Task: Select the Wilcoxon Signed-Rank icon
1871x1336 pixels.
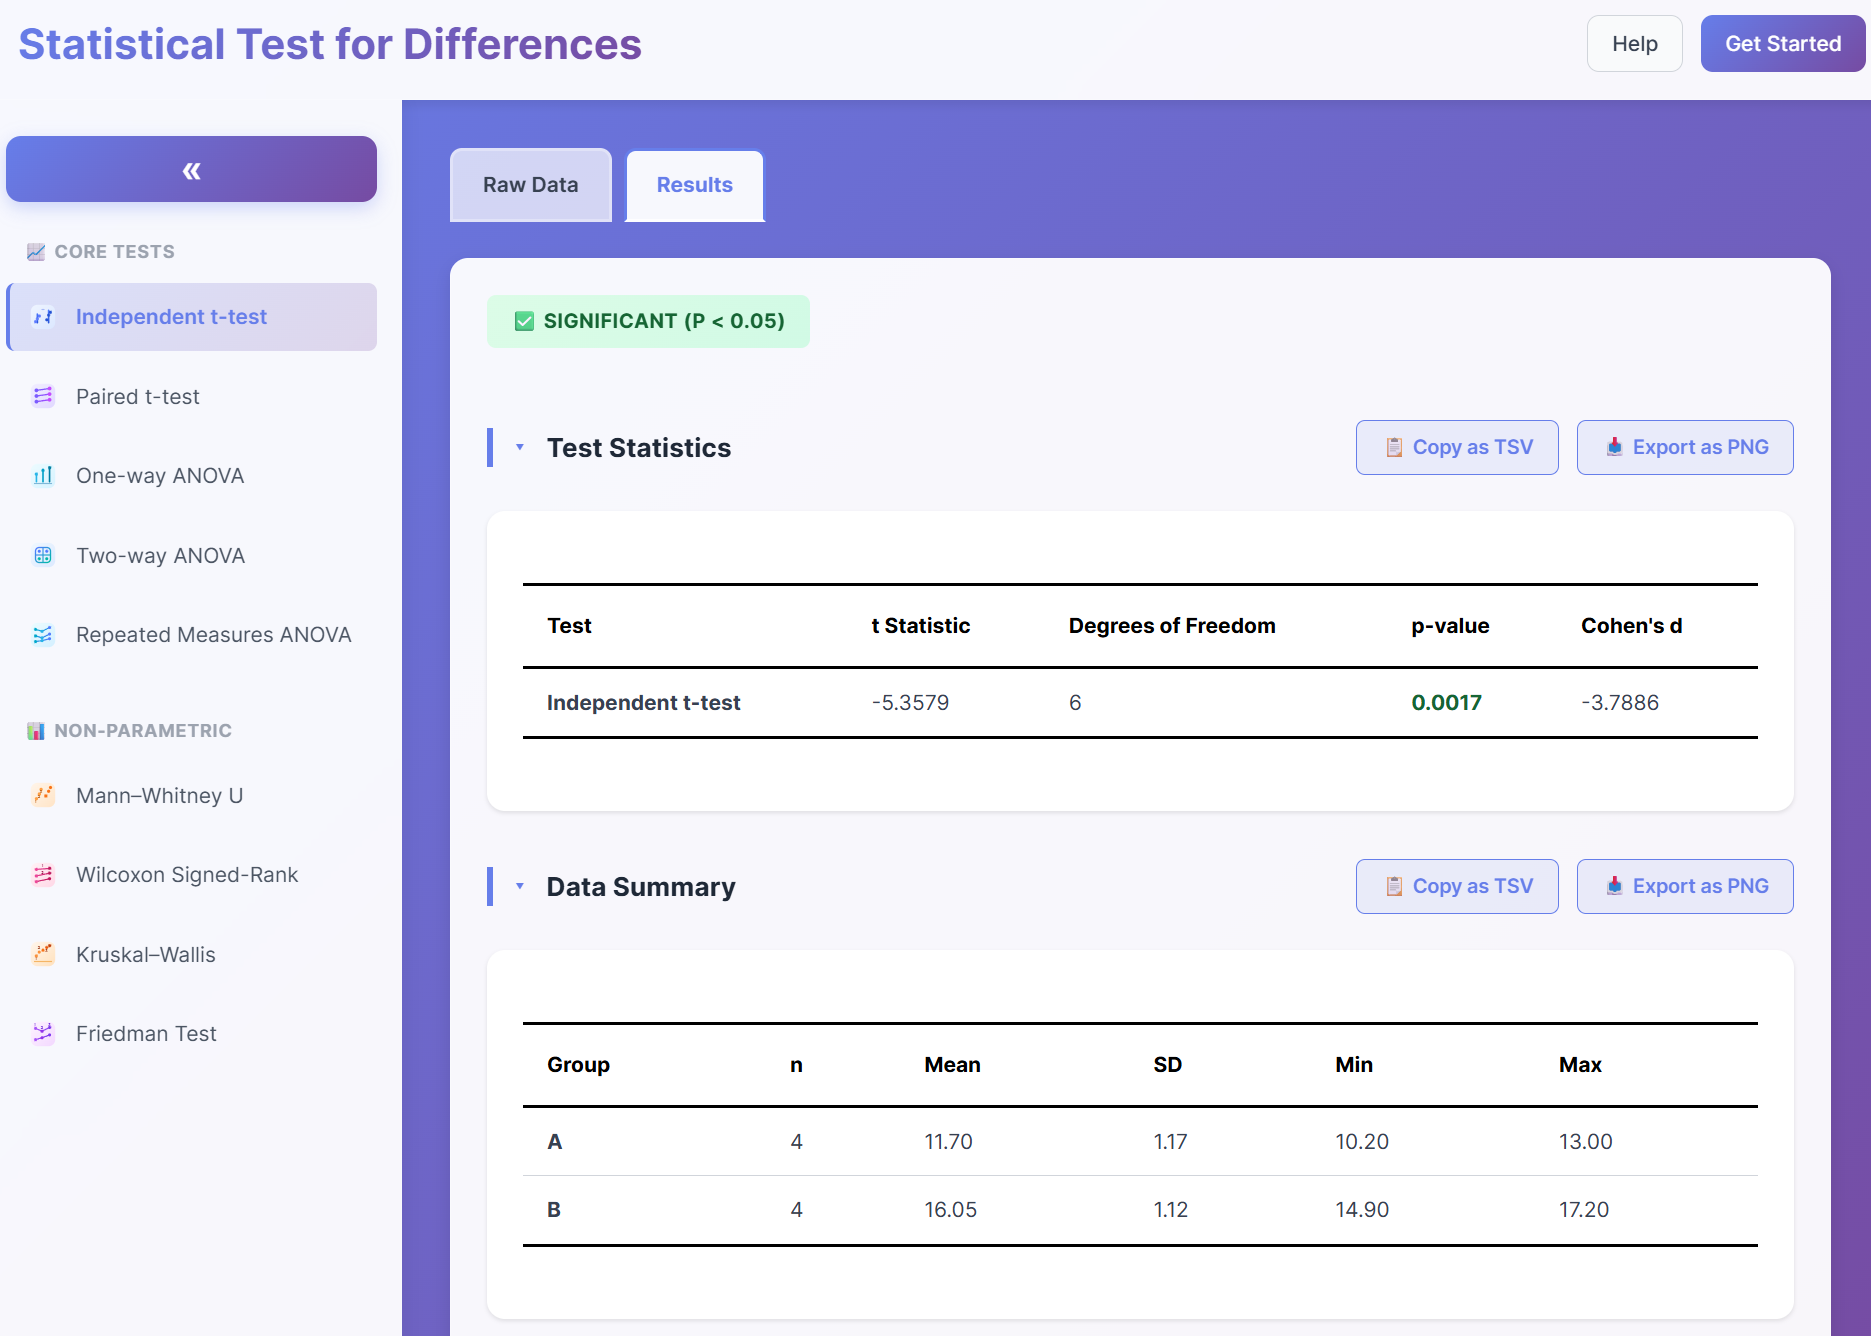Action: 42,874
